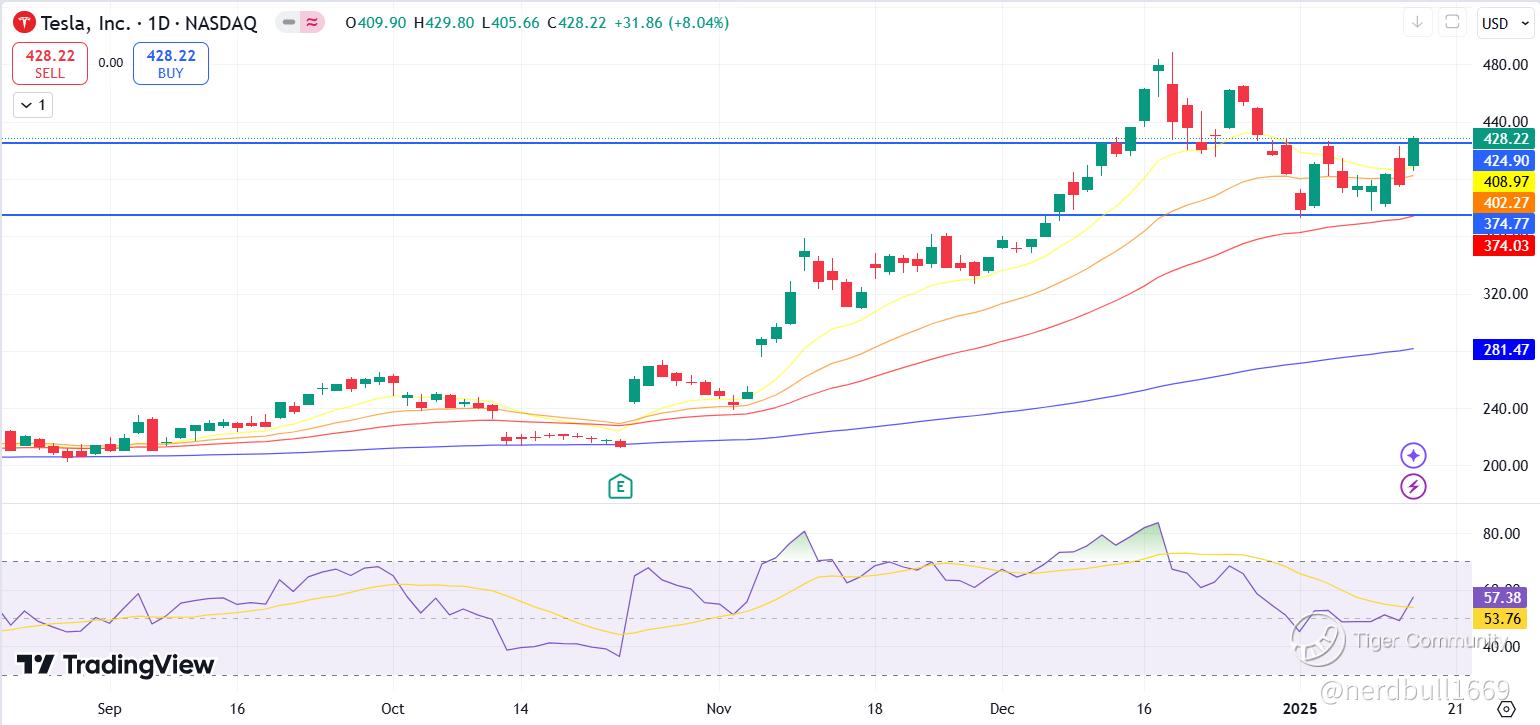Click the Tesla logo icon
The image size is (1540, 725).
(x=25, y=22)
